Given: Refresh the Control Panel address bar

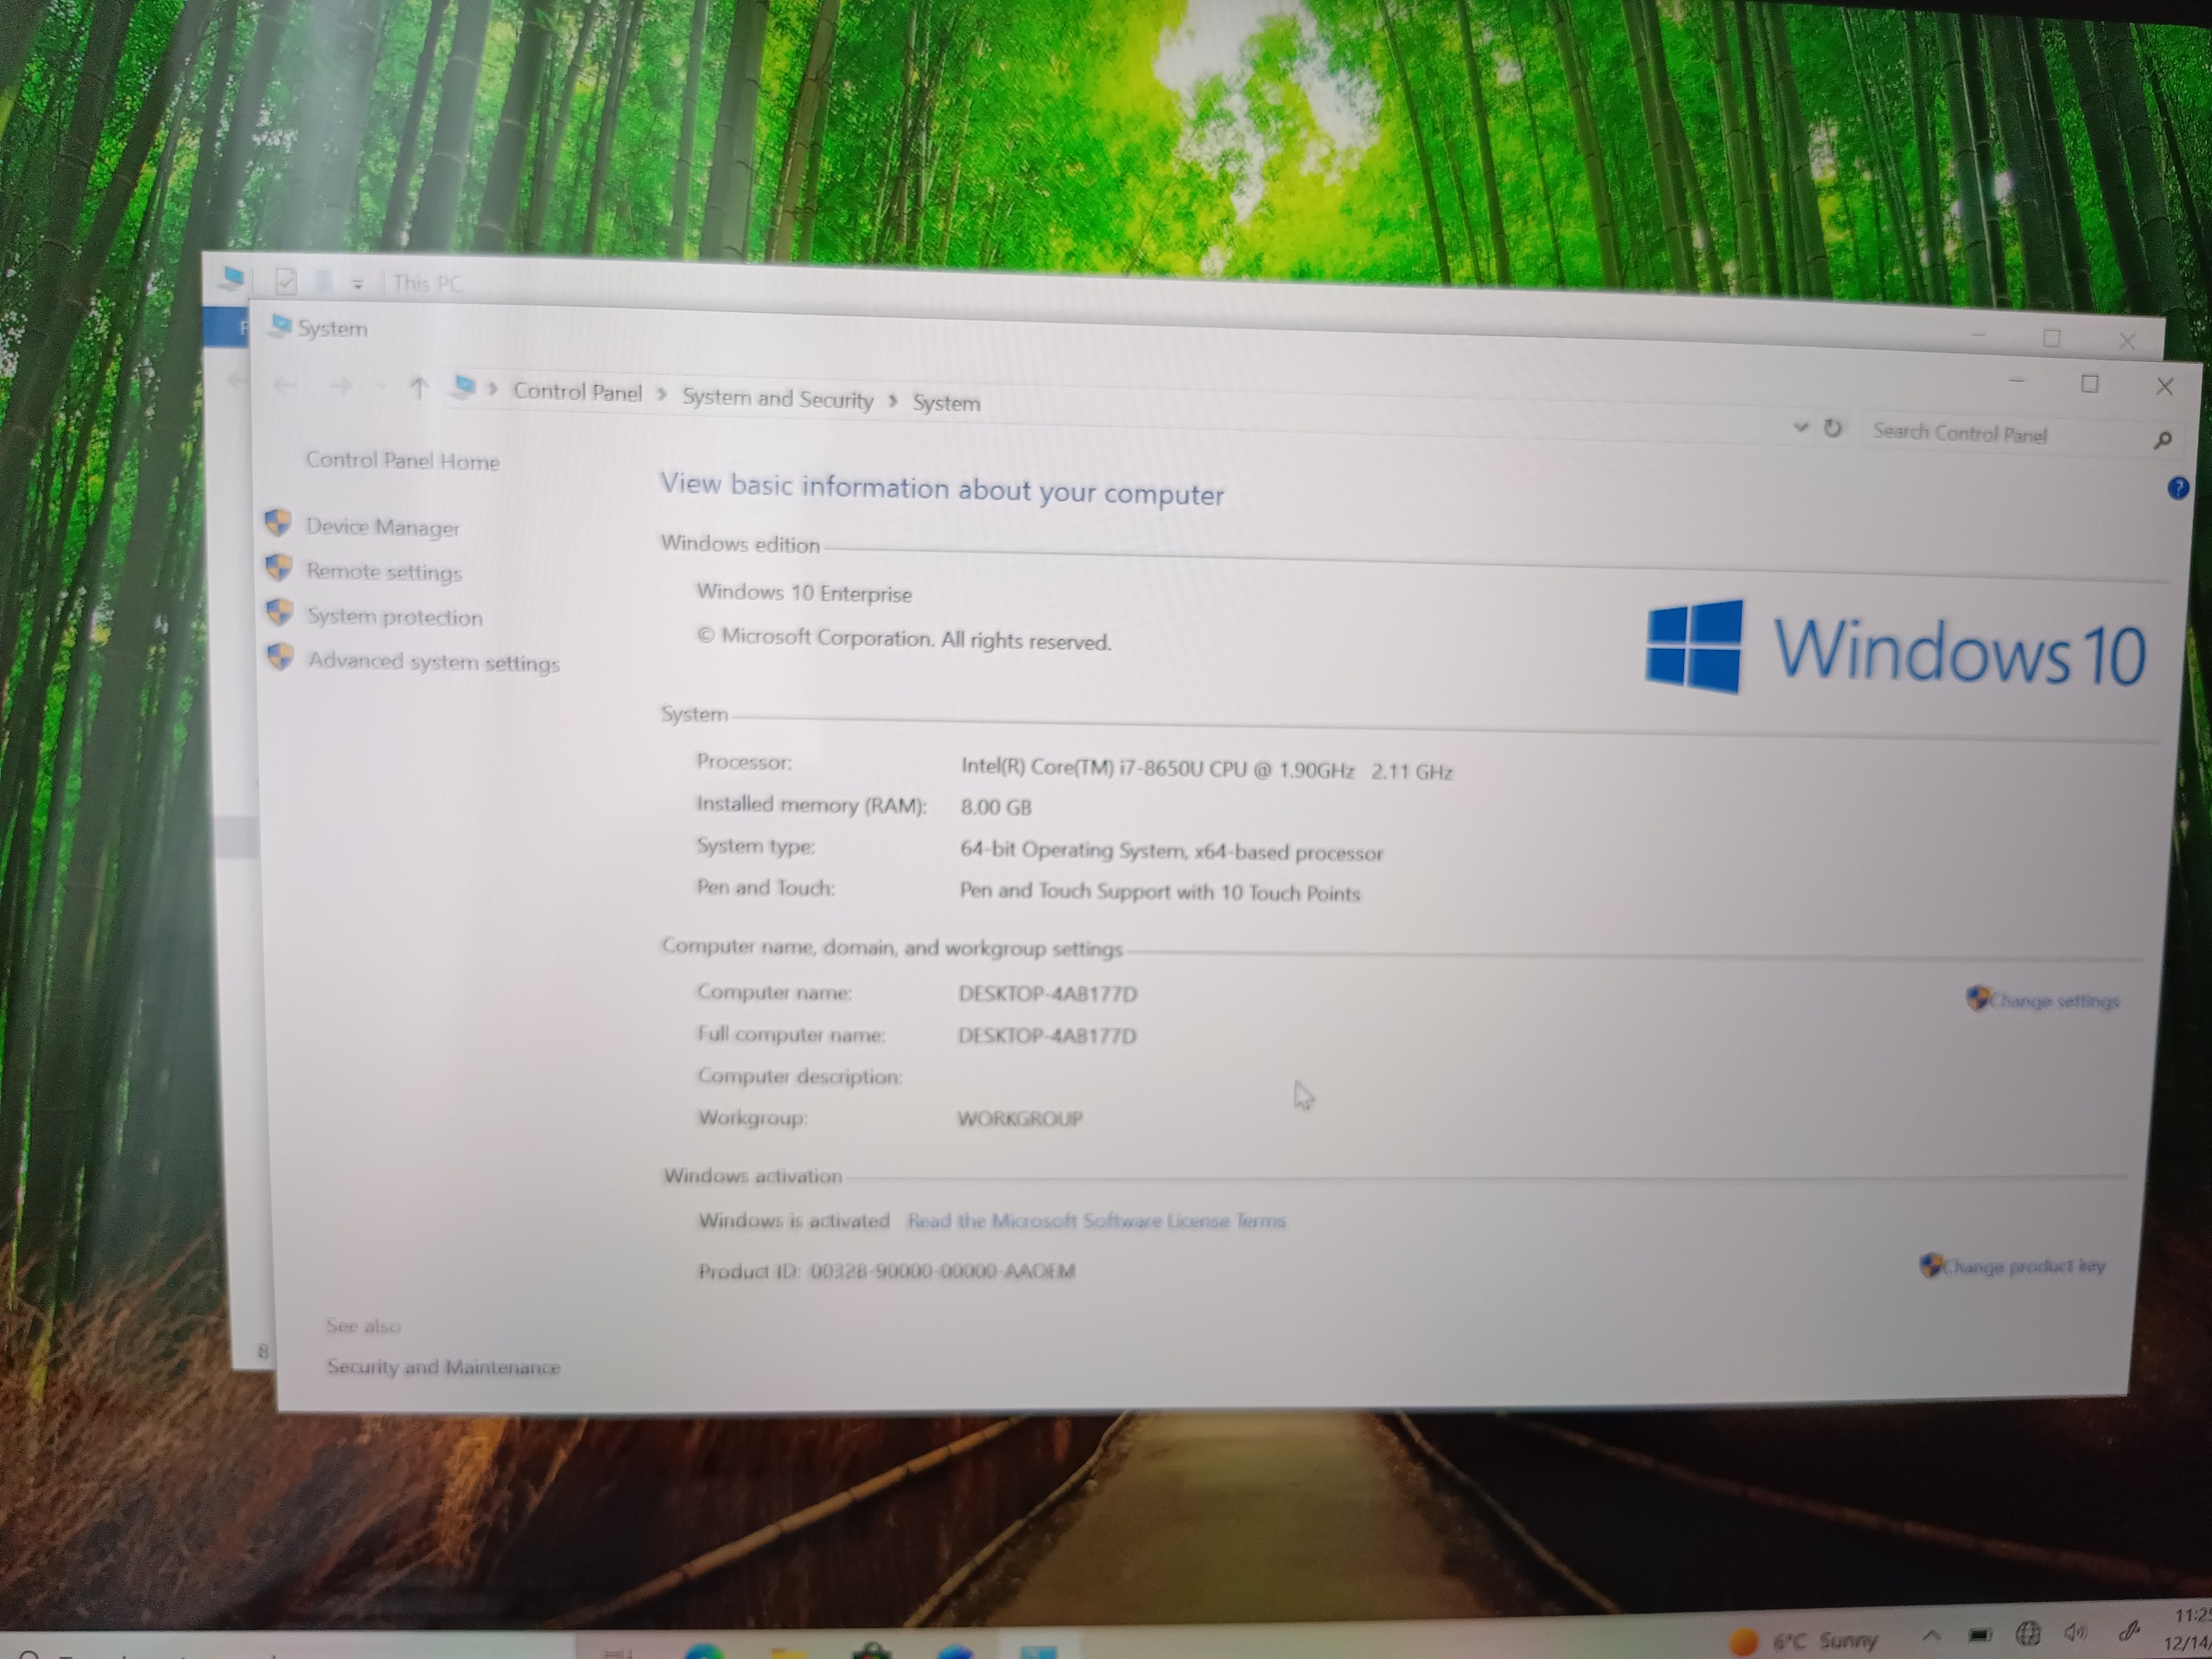Looking at the screenshot, I should tap(1832, 429).
